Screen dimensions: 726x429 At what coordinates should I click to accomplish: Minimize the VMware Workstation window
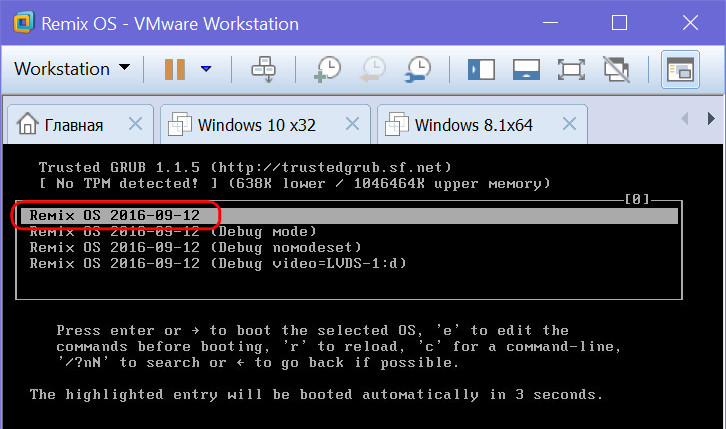(550, 23)
